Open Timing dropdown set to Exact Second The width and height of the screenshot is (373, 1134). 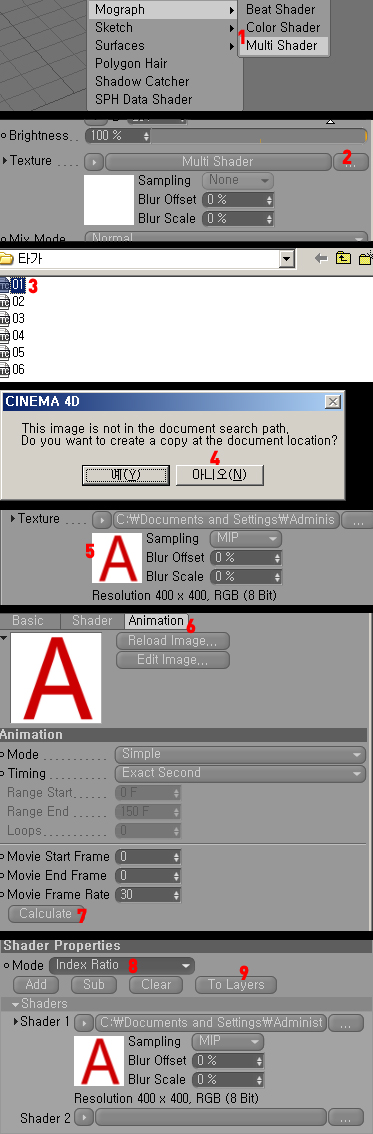click(x=240, y=773)
